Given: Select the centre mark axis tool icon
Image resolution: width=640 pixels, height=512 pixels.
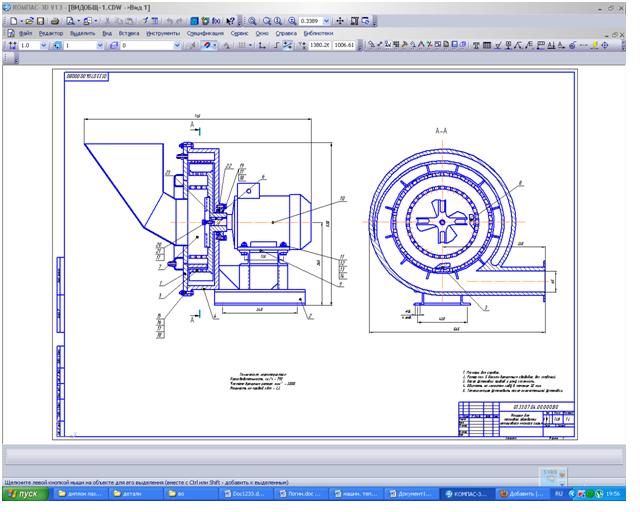Looking at the screenshot, I should click(604, 45).
